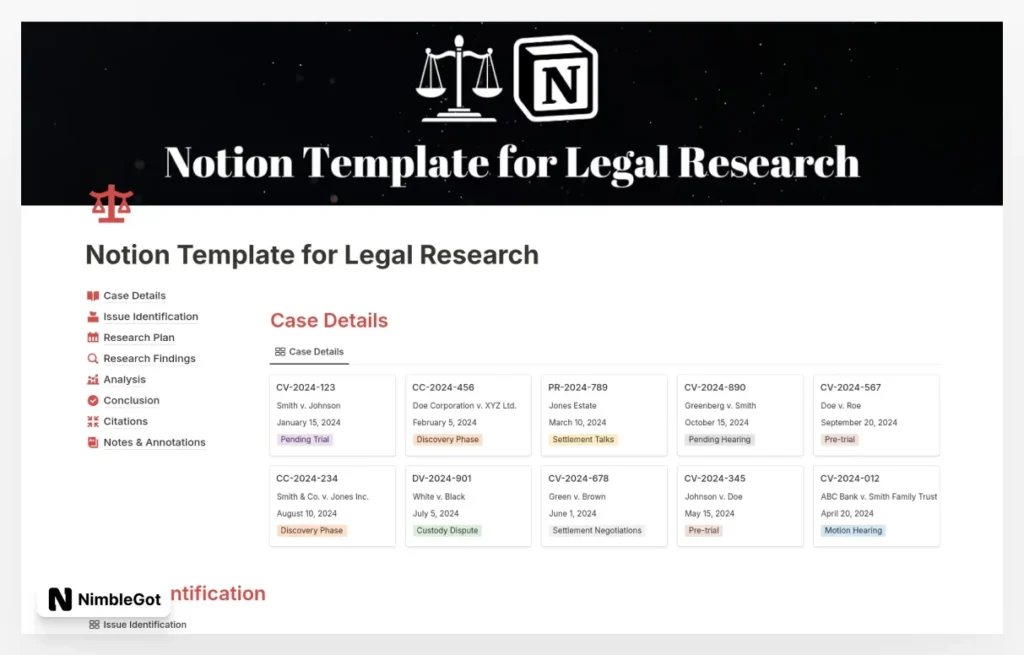This screenshot has height=655, width=1024.
Task: Click the Citations icon in sidebar
Action: pyautogui.click(x=93, y=422)
